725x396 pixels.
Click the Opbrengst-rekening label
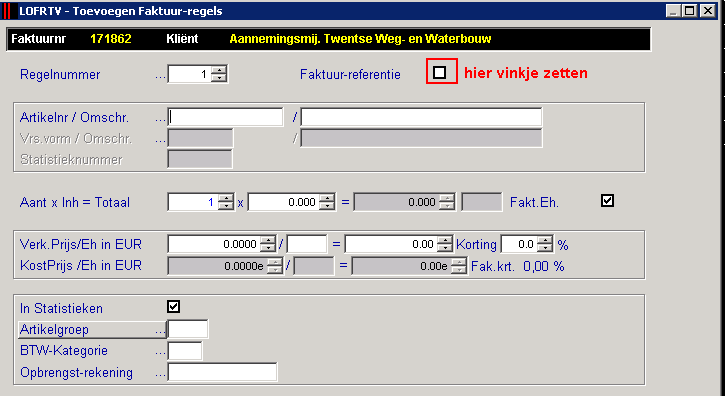(x=76, y=372)
